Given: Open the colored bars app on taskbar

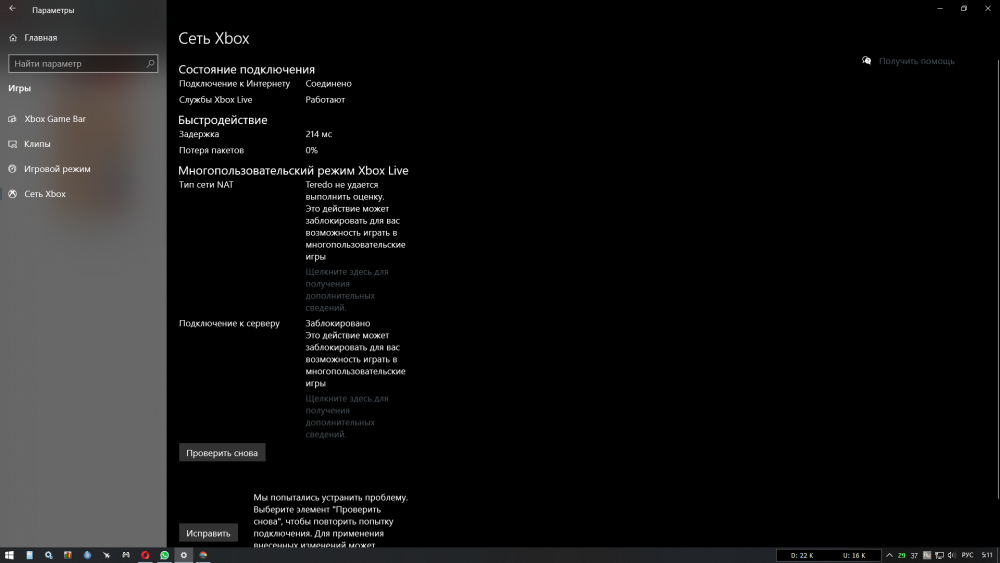Looking at the screenshot, I should 68,555.
